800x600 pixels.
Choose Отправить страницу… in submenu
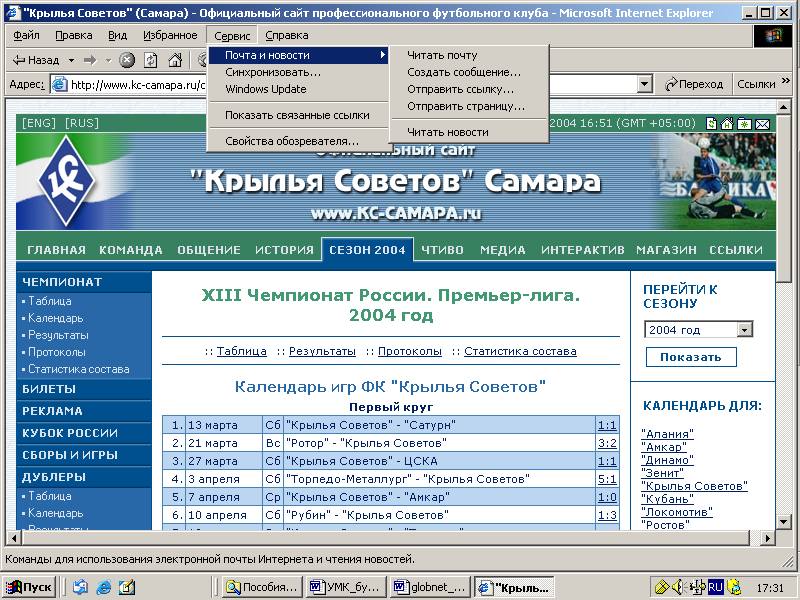[x=469, y=106]
